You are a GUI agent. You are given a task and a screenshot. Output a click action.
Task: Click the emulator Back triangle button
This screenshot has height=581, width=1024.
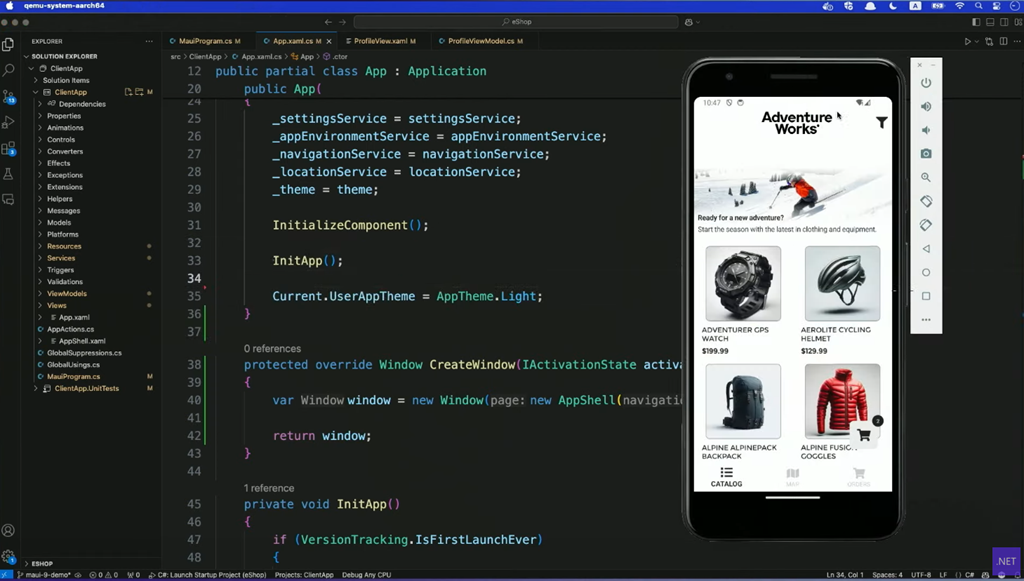pos(926,249)
